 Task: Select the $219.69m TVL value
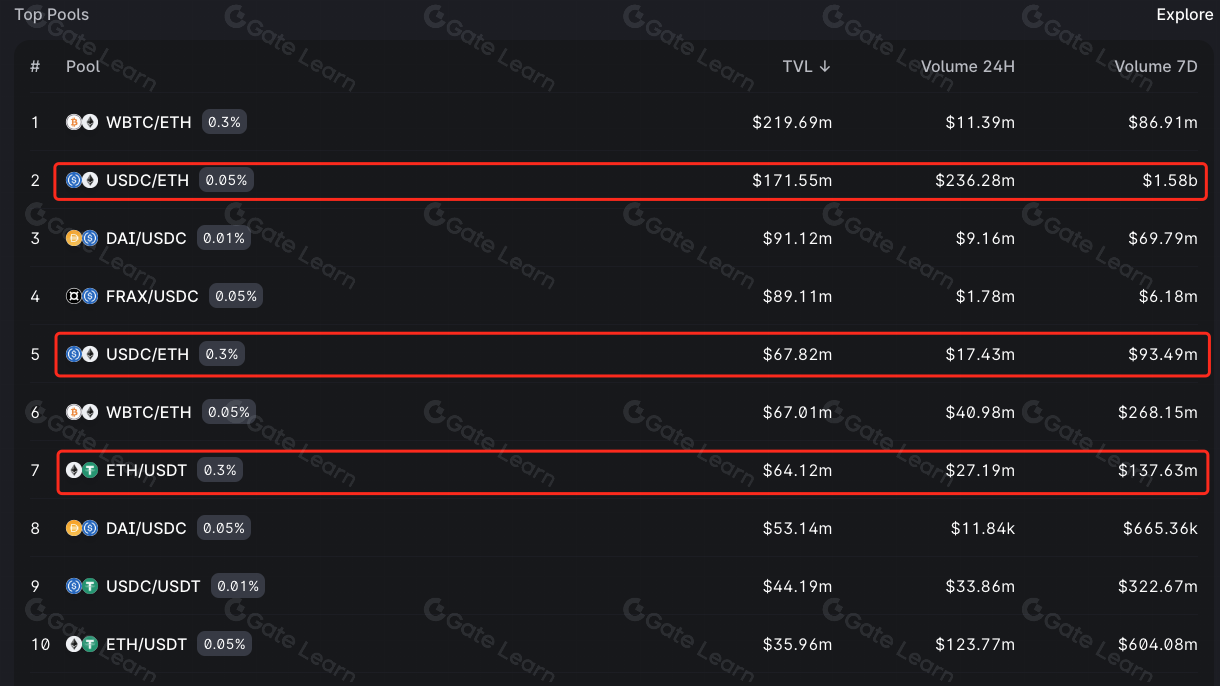point(792,122)
